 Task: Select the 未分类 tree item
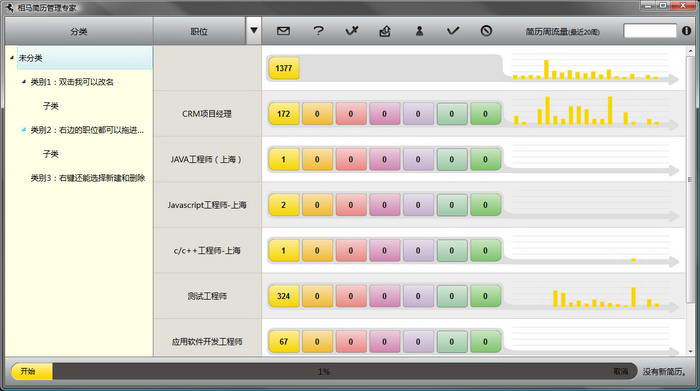[x=84, y=58]
